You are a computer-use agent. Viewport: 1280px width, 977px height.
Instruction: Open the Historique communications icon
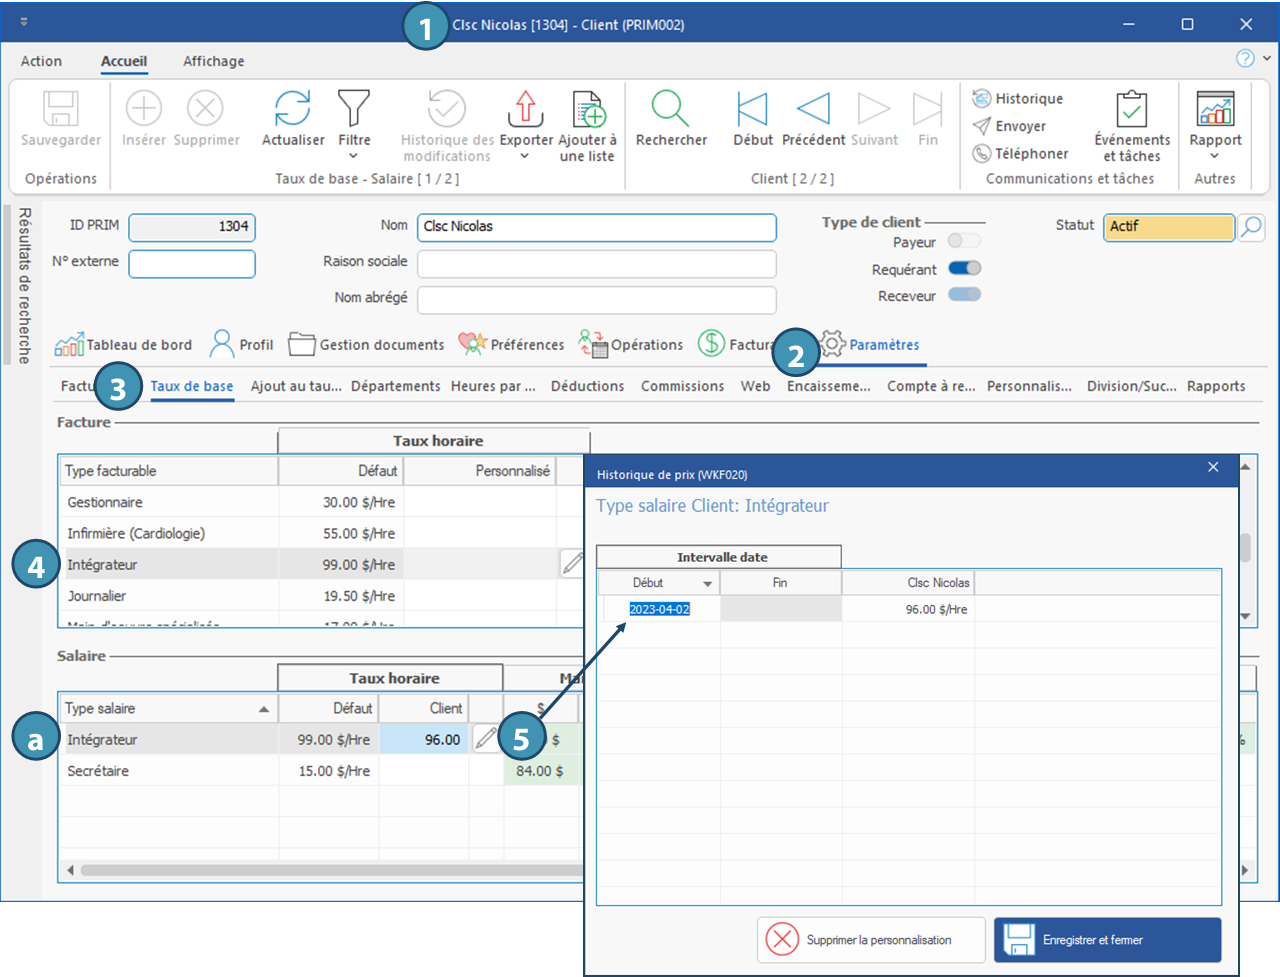pyautogui.click(x=982, y=98)
